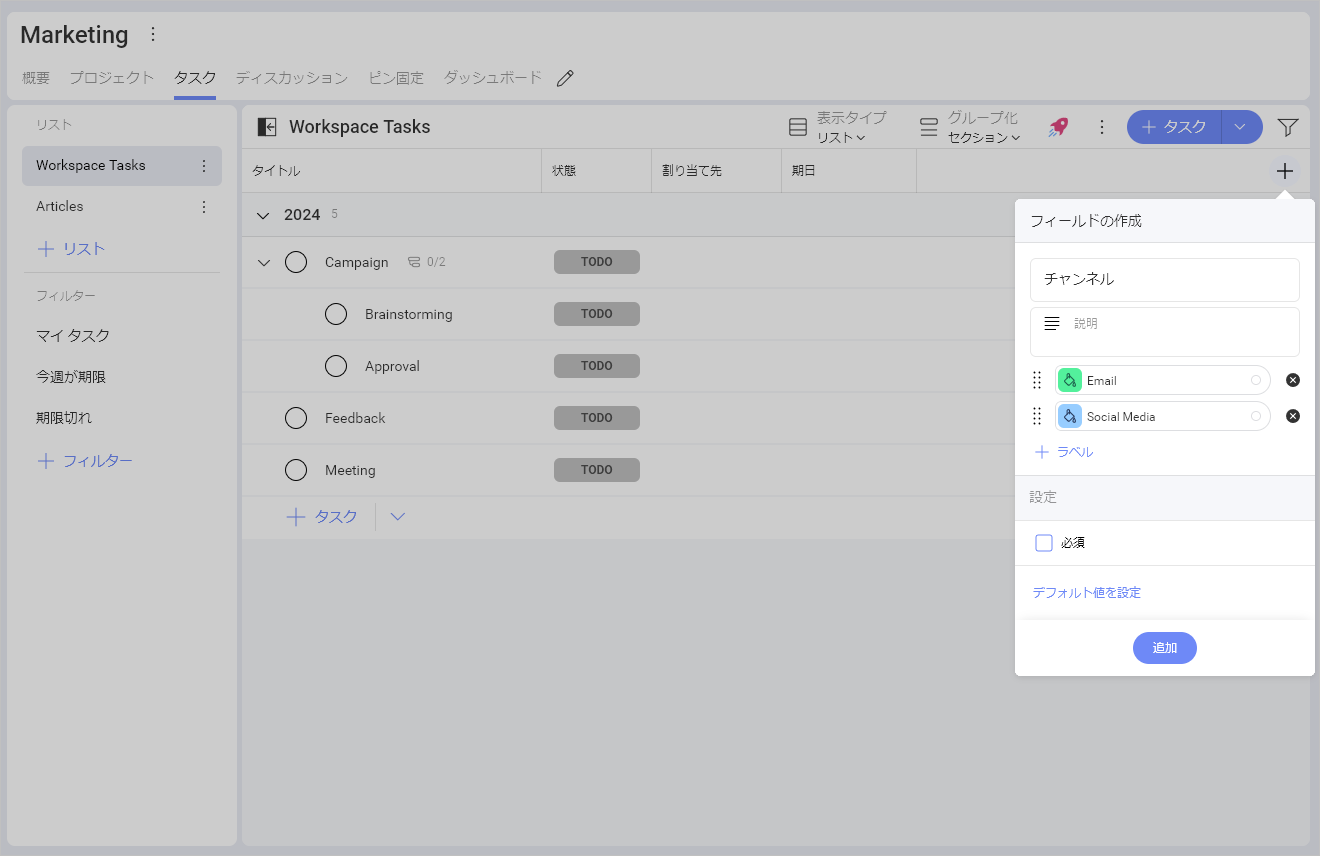Collapse the Campaign subtasks
This screenshot has width=1320, height=856.
pos(264,262)
